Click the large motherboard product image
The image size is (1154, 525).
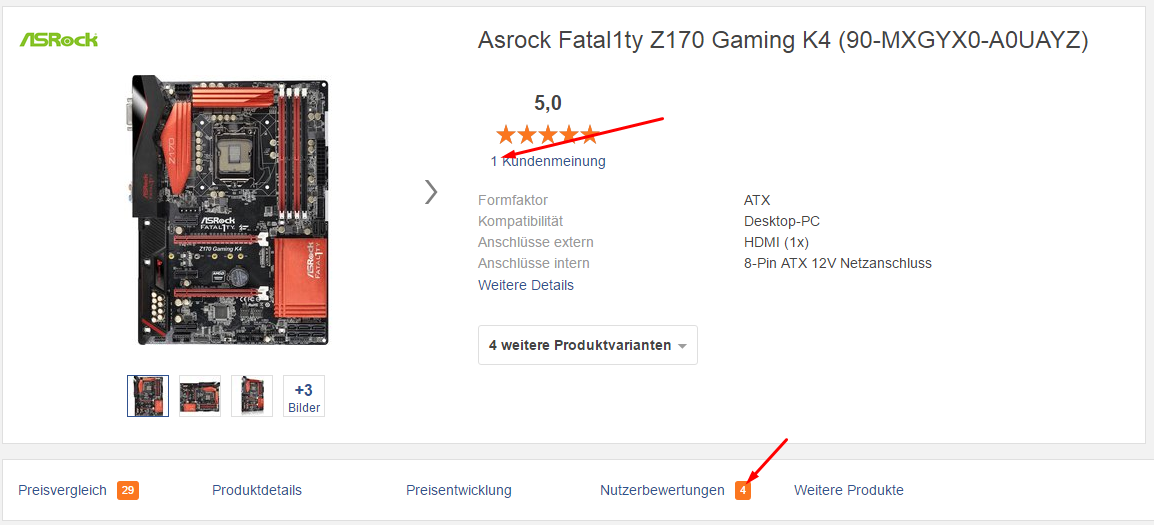226,210
